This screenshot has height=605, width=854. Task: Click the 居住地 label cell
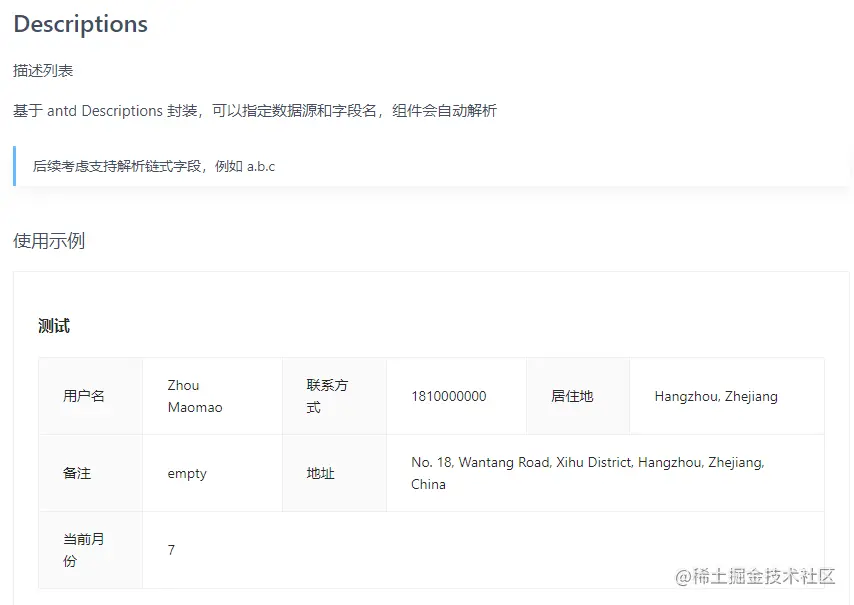tap(578, 396)
